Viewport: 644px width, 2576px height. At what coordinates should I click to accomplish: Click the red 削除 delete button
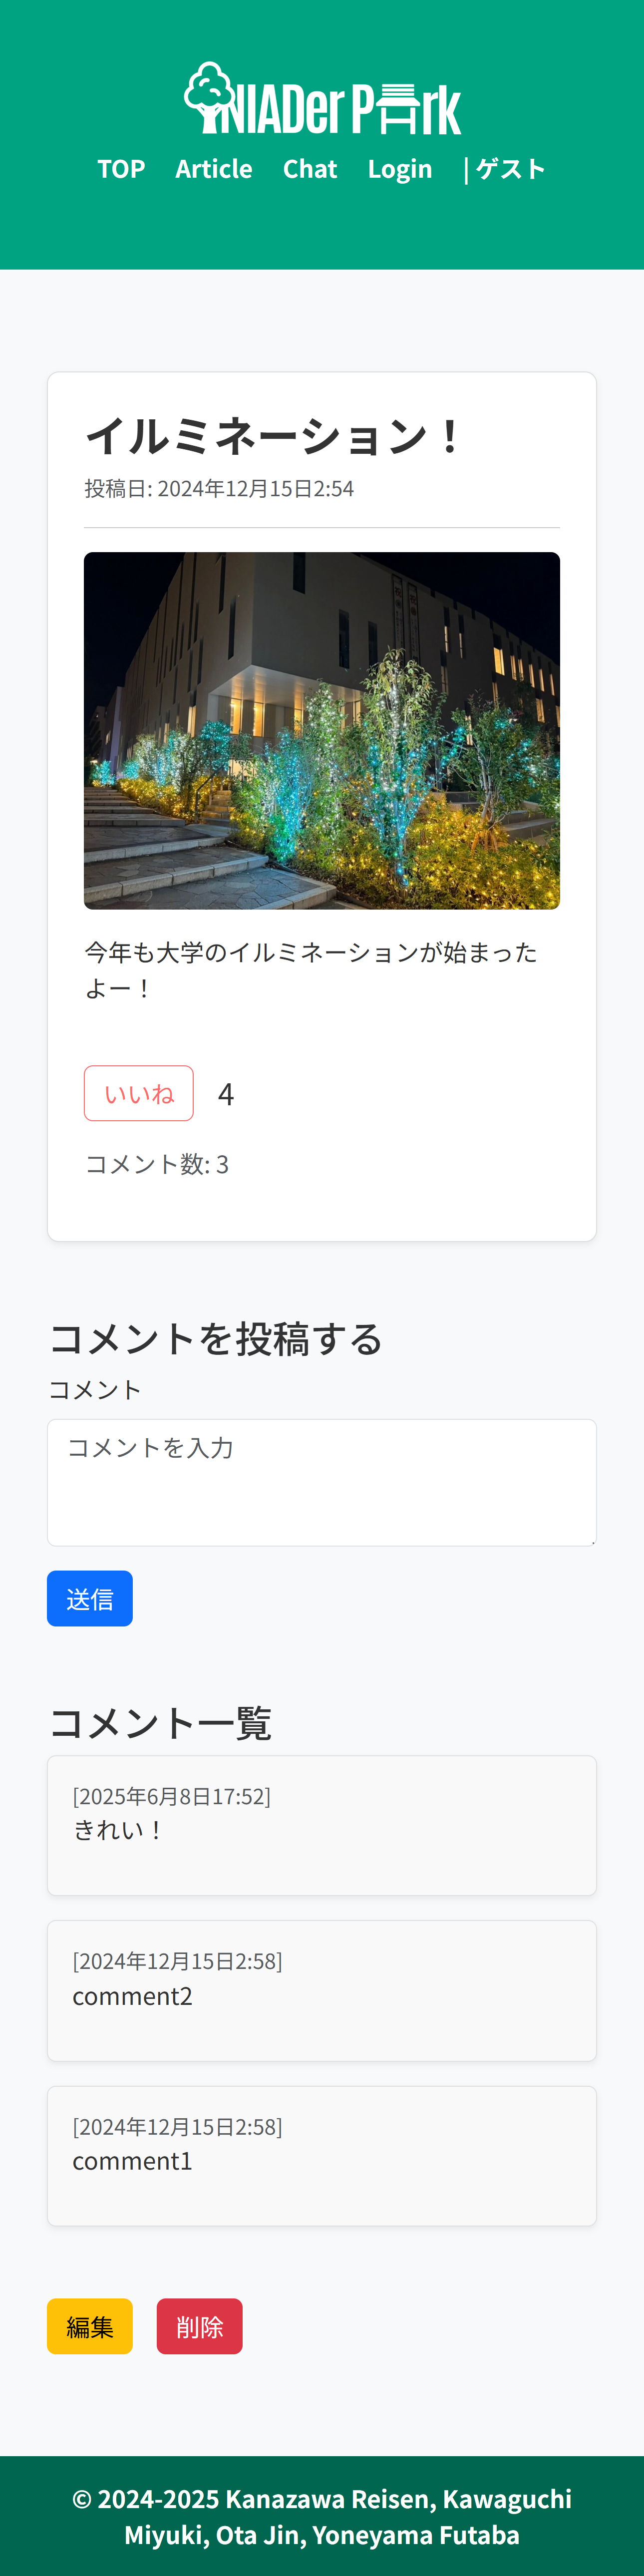pos(200,2326)
